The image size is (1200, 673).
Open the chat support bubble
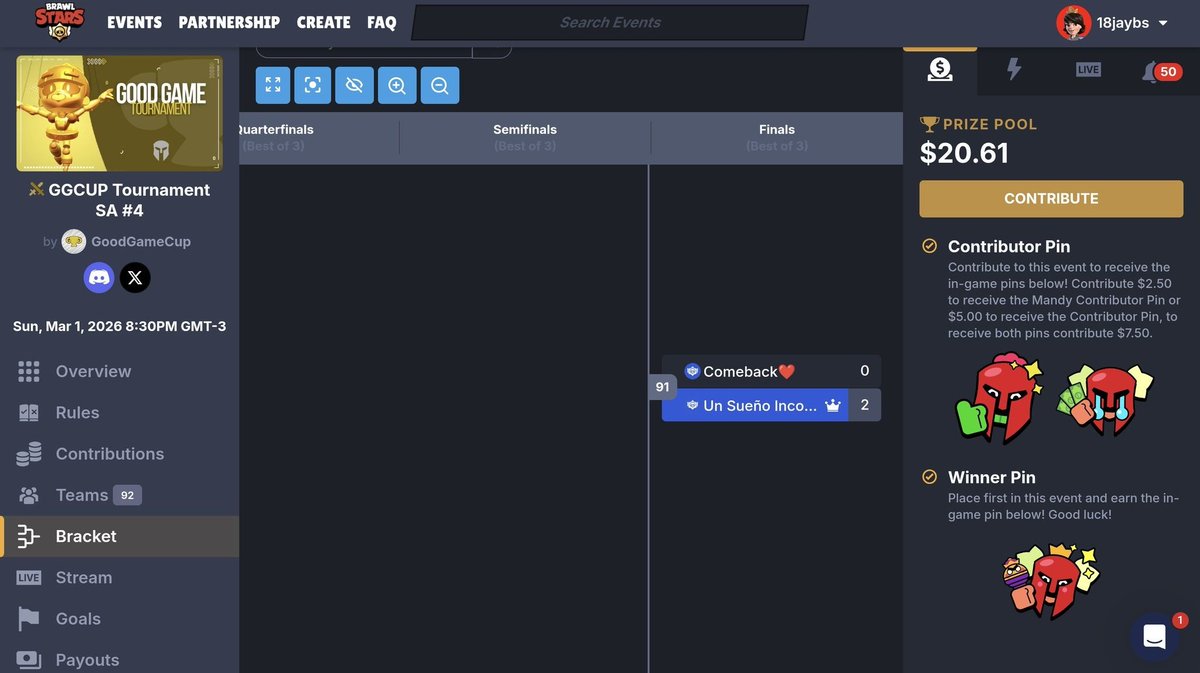point(1155,637)
